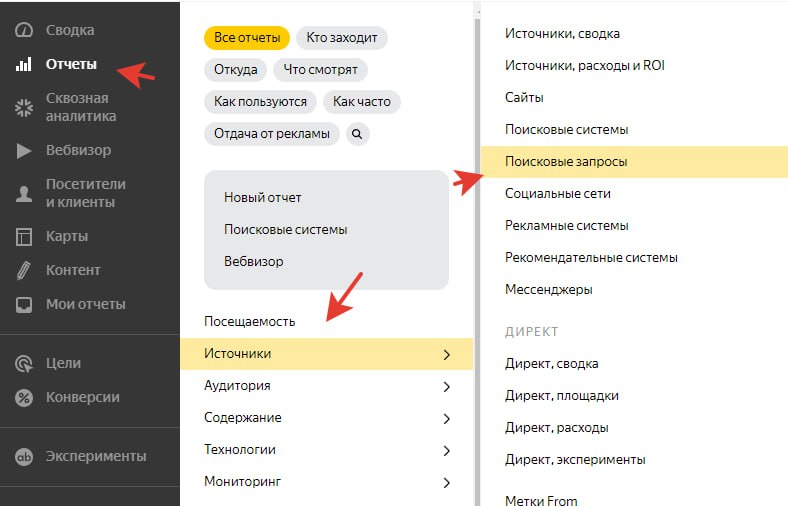Image resolution: width=788 pixels, height=506 pixels.
Task: Open Эксперименты in sidebar
Action: coord(96,456)
